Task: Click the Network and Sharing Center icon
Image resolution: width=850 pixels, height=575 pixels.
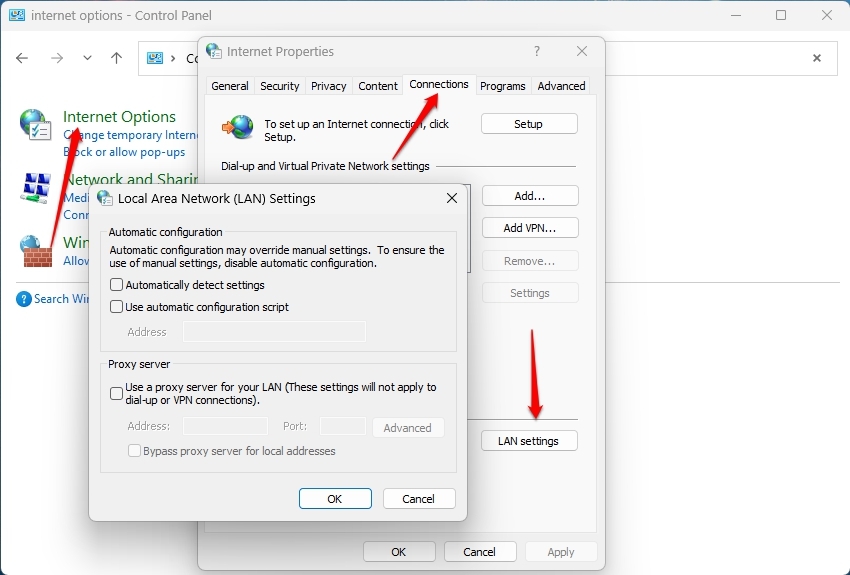Action: point(36,188)
